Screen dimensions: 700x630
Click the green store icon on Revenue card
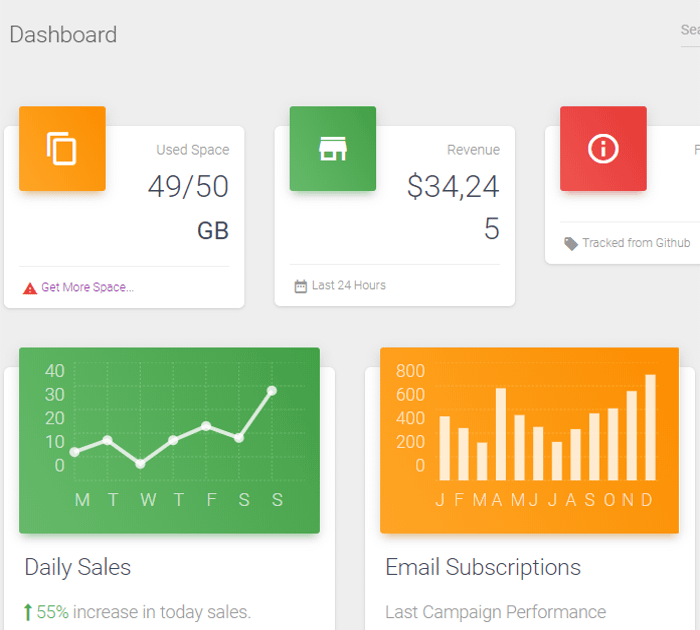point(333,149)
